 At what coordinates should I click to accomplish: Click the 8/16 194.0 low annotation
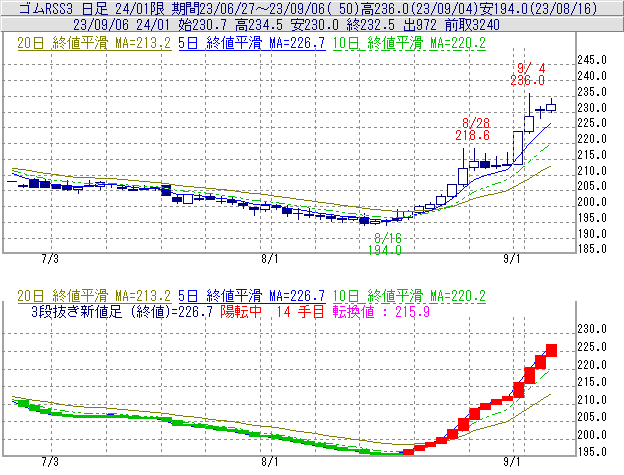[385, 244]
